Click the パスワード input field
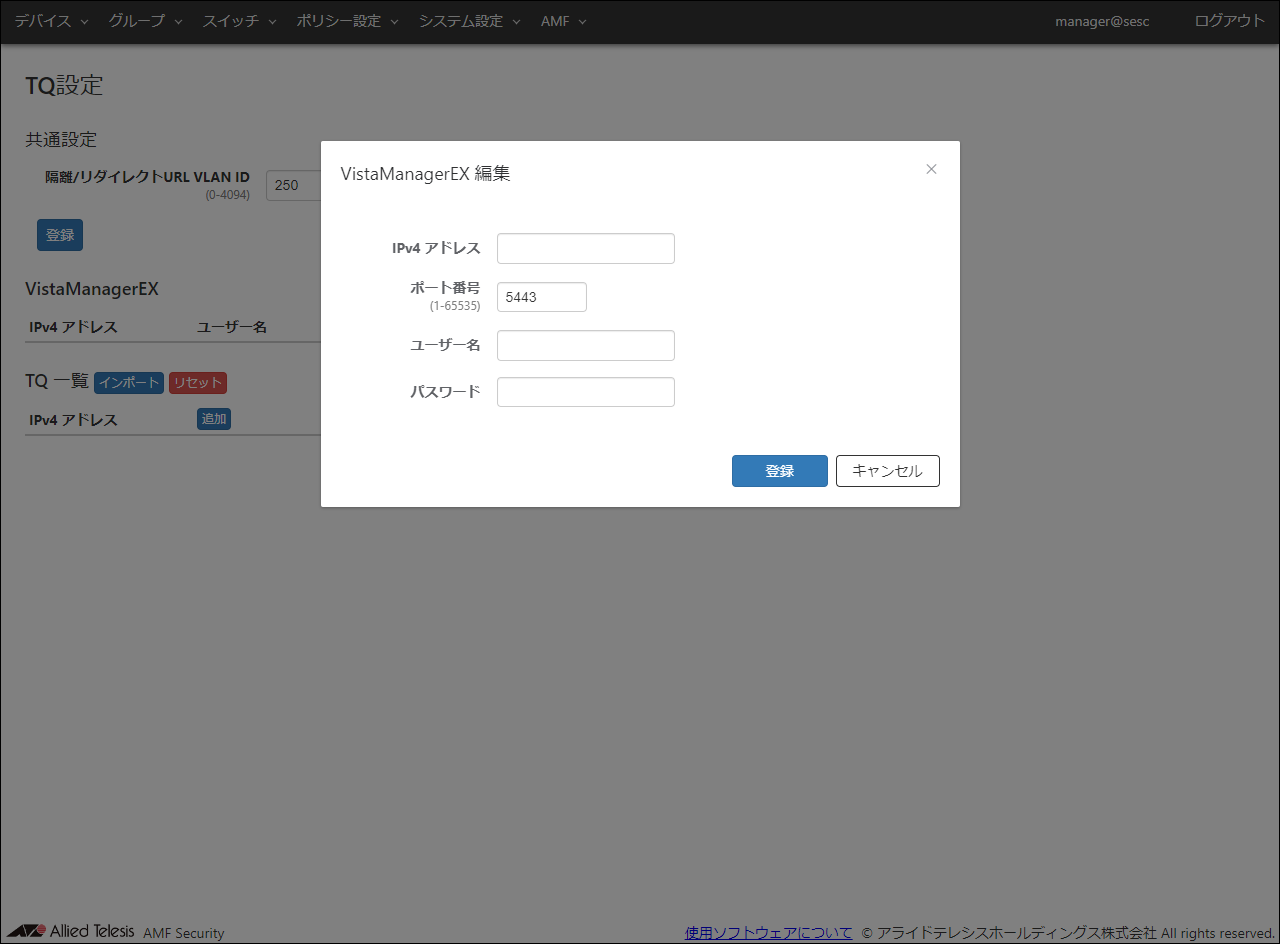Viewport: 1280px width, 944px height. (x=585, y=392)
